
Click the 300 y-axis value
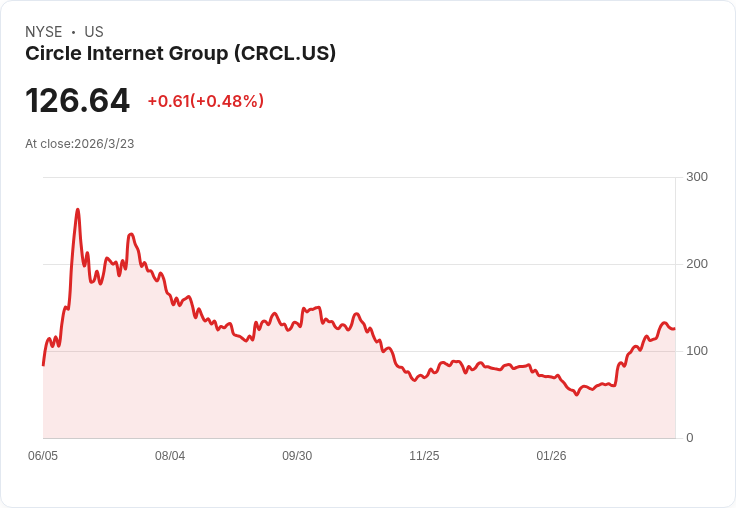tap(697, 177)
